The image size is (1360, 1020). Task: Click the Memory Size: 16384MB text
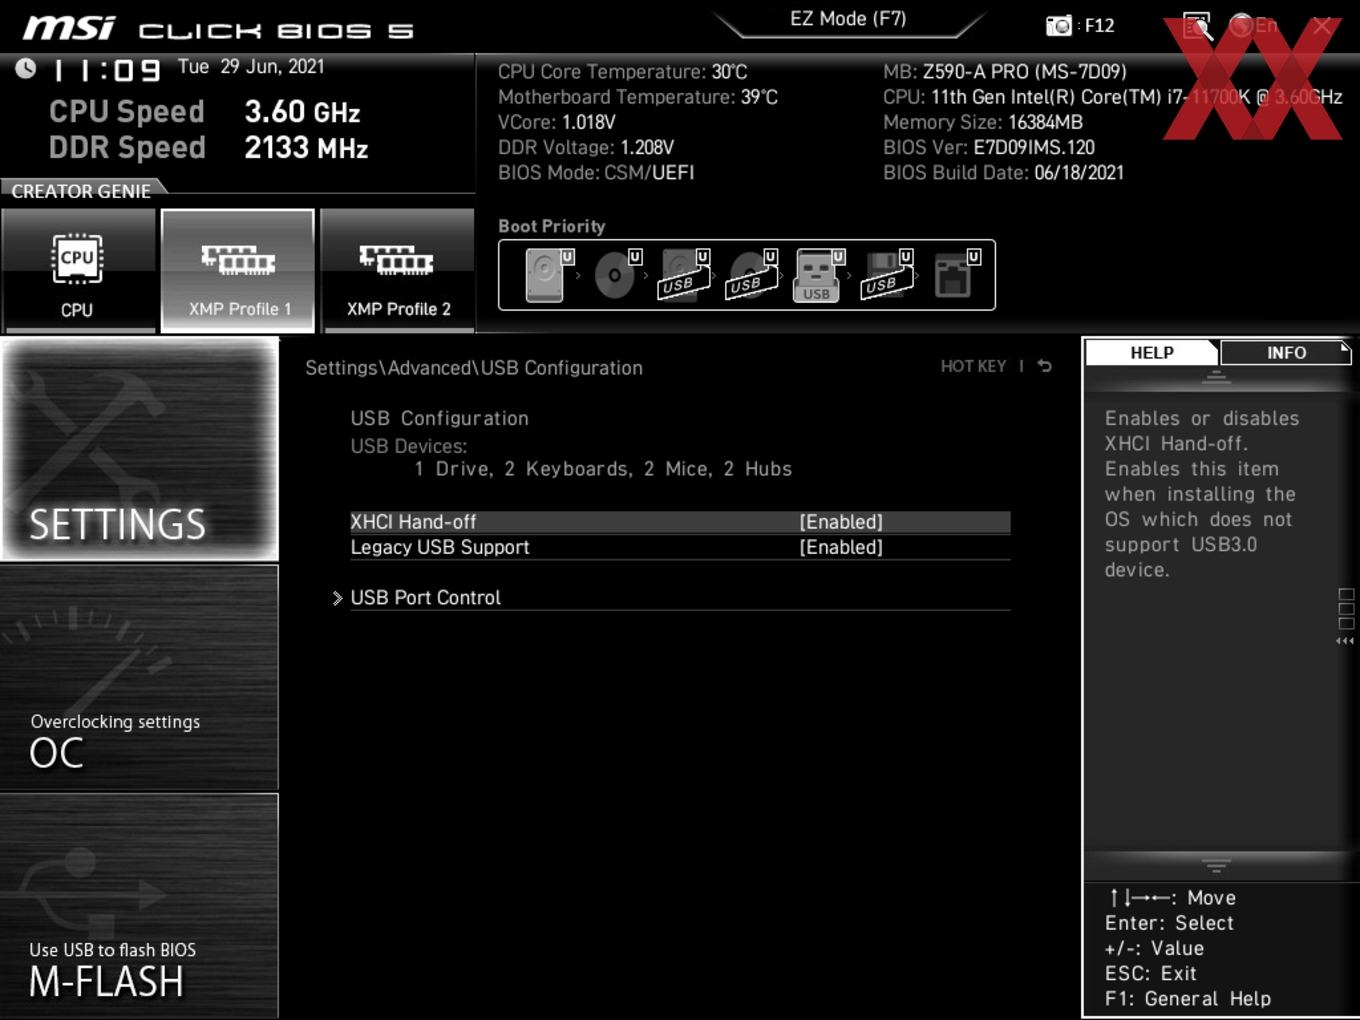pyautogui.click(x=983, y=122)
